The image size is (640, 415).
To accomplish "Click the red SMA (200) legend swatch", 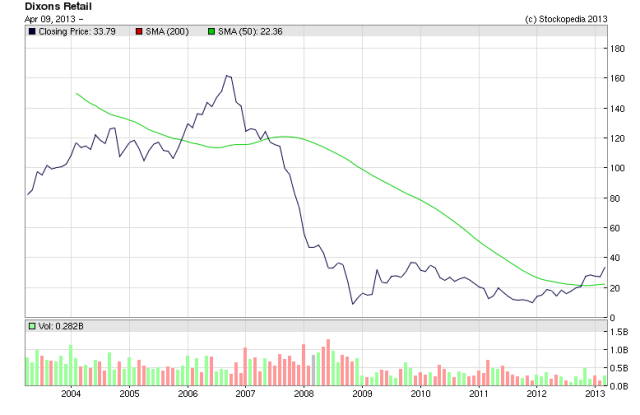I will (139, 31).
